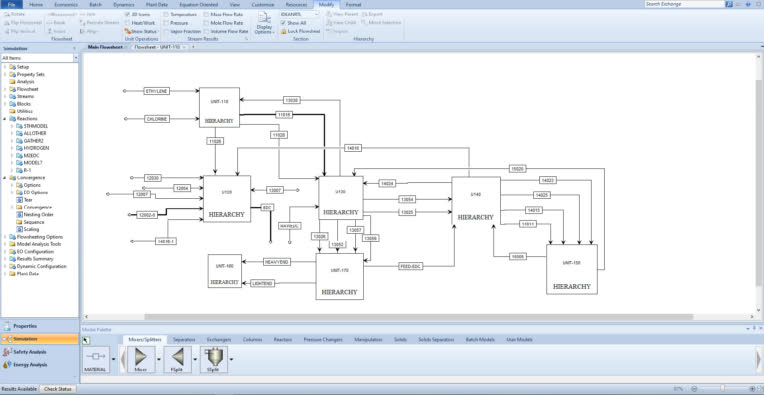
Task: Switch to the Separators palette tab
Action: tap(184, 339)
